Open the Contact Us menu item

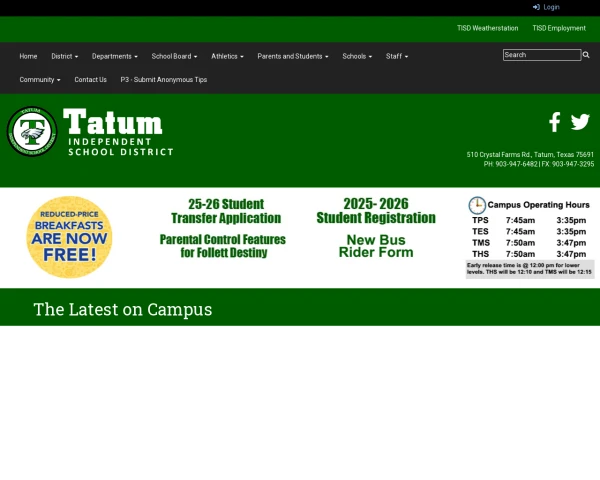tap(91, 80)
